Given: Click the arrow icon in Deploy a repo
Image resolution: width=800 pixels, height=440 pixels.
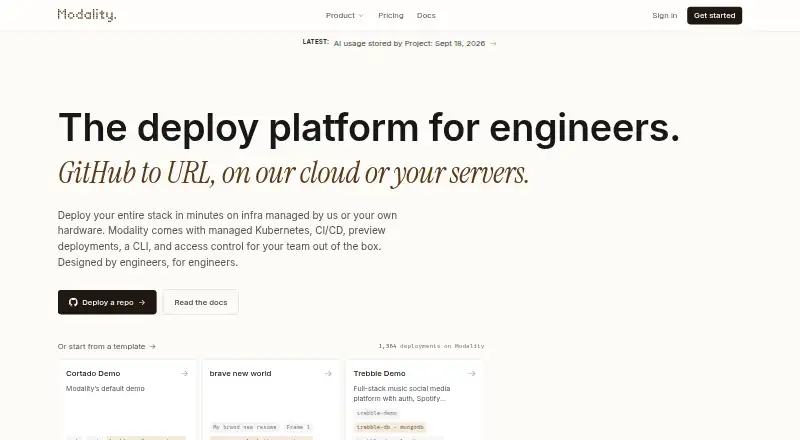Looking at the screenshot, I should tap(142, 302).
